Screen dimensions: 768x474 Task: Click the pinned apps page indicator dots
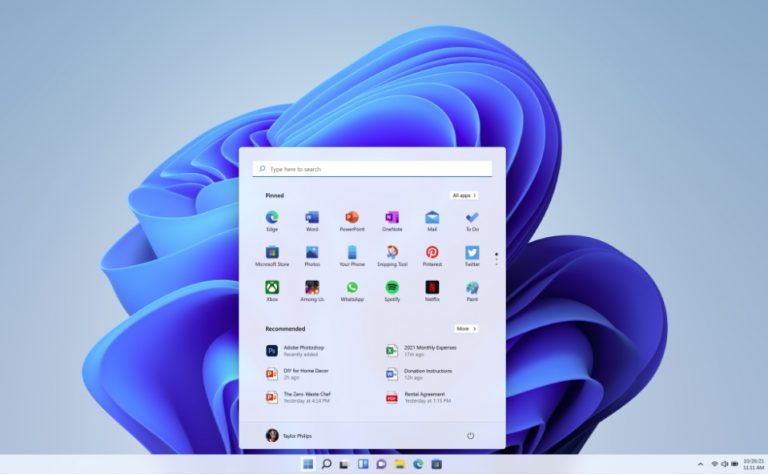click(496, 258)
